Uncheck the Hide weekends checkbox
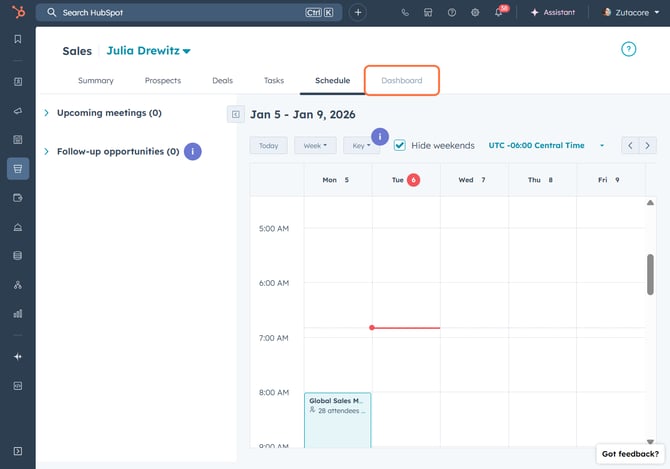This screenshot has width=670, height=469. coord(400,145)
